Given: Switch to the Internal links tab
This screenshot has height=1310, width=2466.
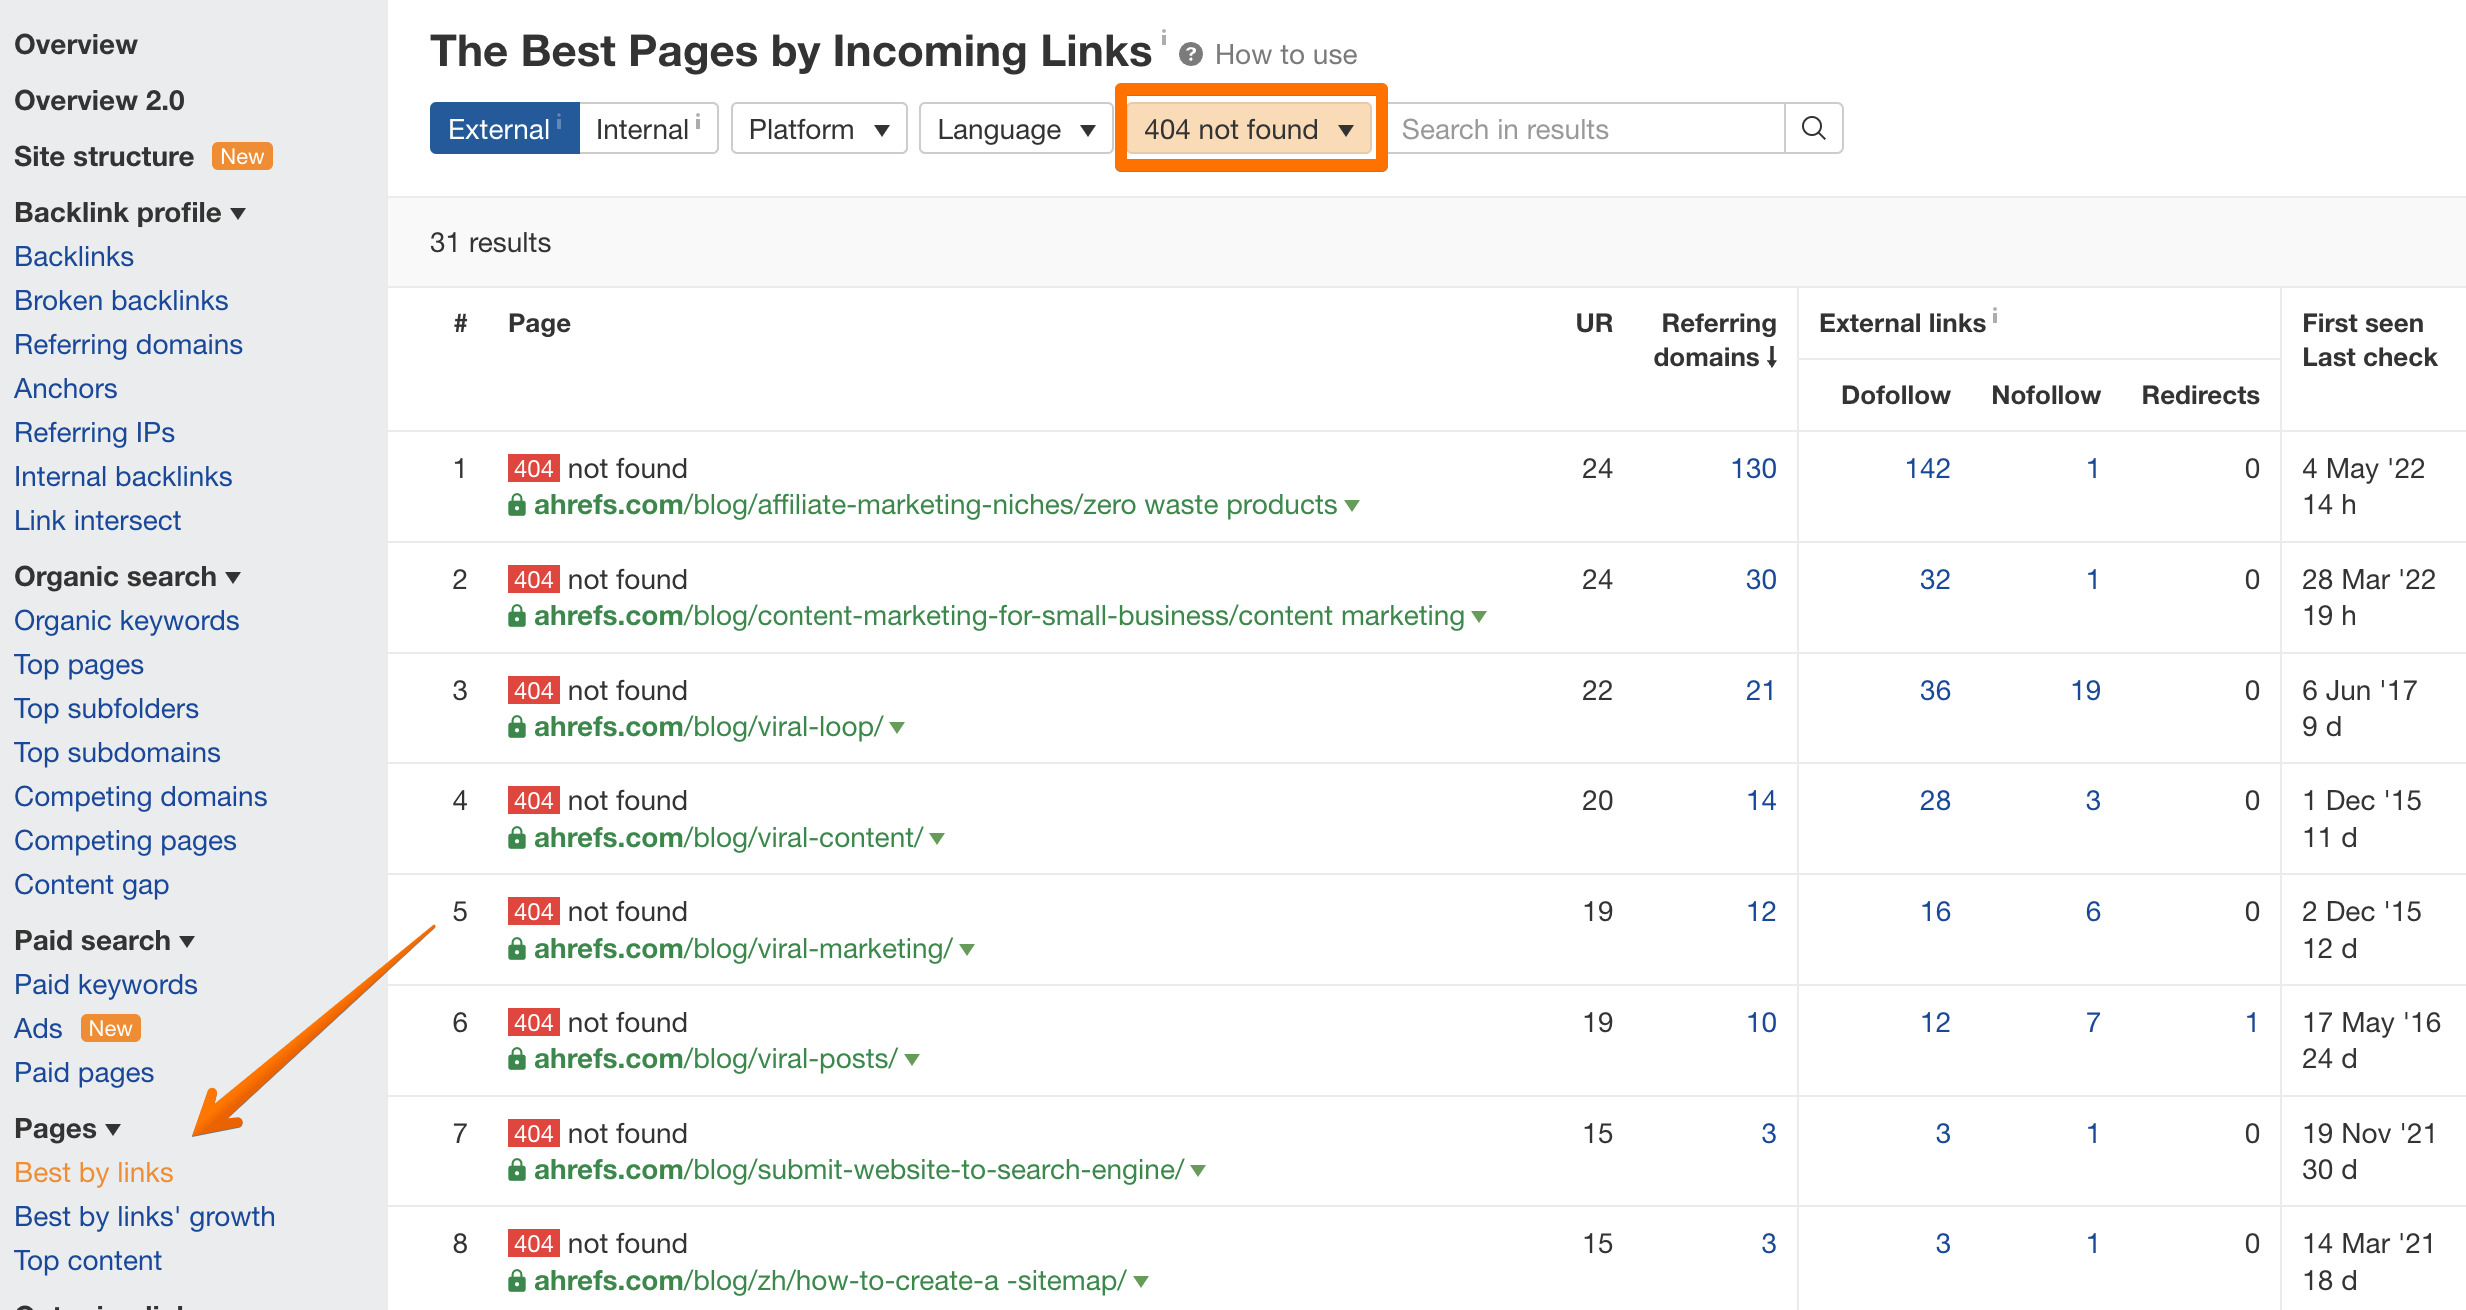Looking at the screenshot, I should click(640, 128).
